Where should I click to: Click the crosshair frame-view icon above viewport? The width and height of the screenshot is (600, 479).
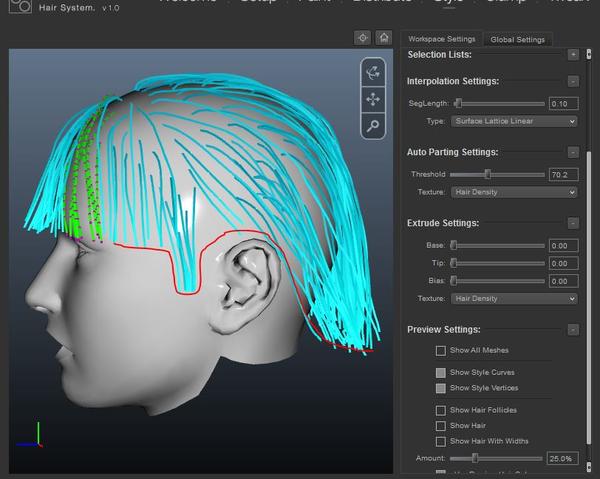tap(363, 37)
